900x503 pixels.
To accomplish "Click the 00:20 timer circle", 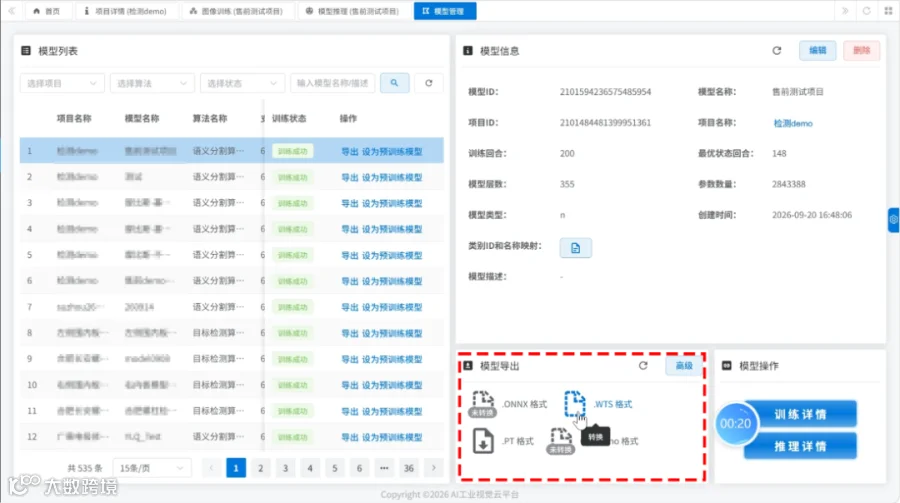I will click(x=735, y=424).
